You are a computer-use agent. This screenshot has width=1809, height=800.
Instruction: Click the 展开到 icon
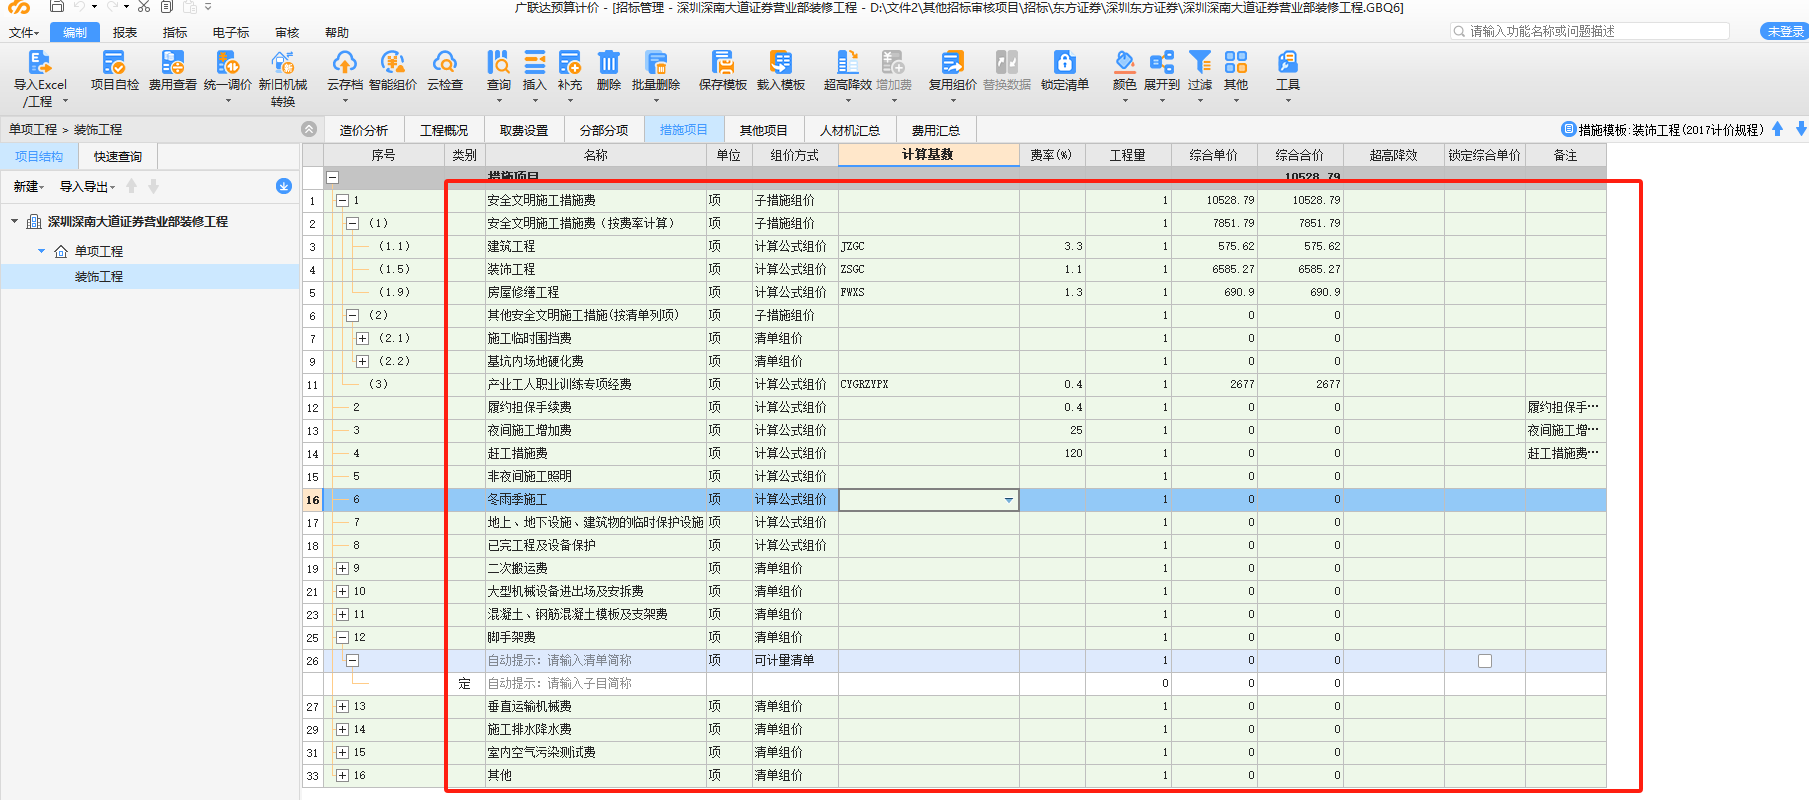[1162, 63]
